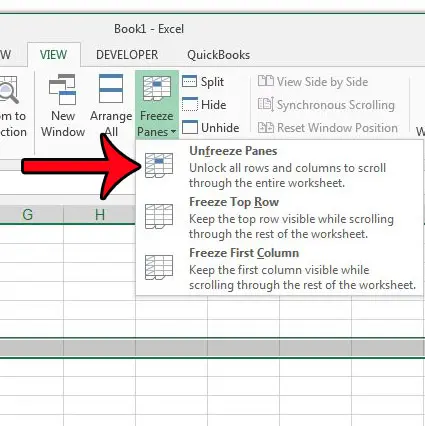Click the Hide window icon

pyautogui.click(x=189, y=104)
